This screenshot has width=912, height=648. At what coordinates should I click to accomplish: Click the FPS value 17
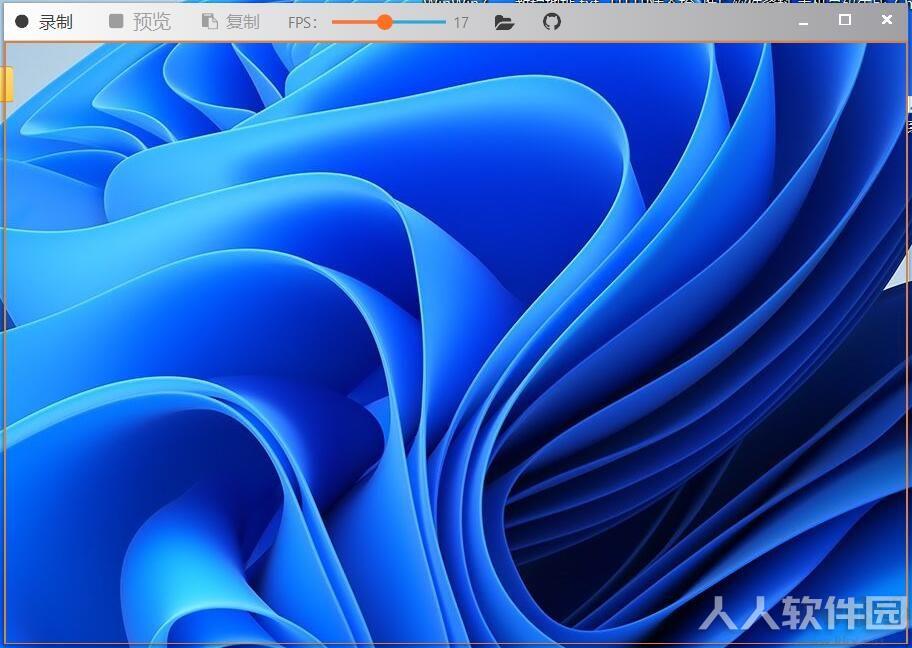tap(461, 23)
